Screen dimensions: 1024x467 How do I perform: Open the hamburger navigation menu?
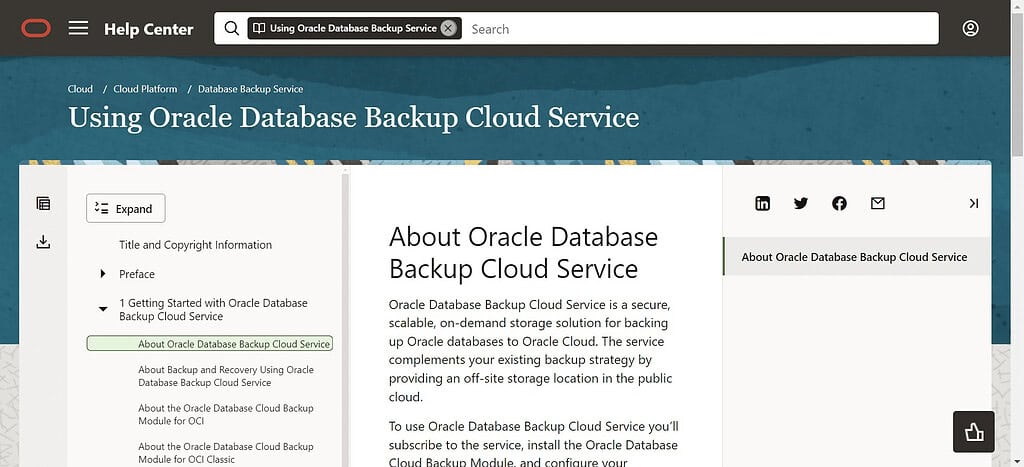pyautogui.click(x=78, y=28)
